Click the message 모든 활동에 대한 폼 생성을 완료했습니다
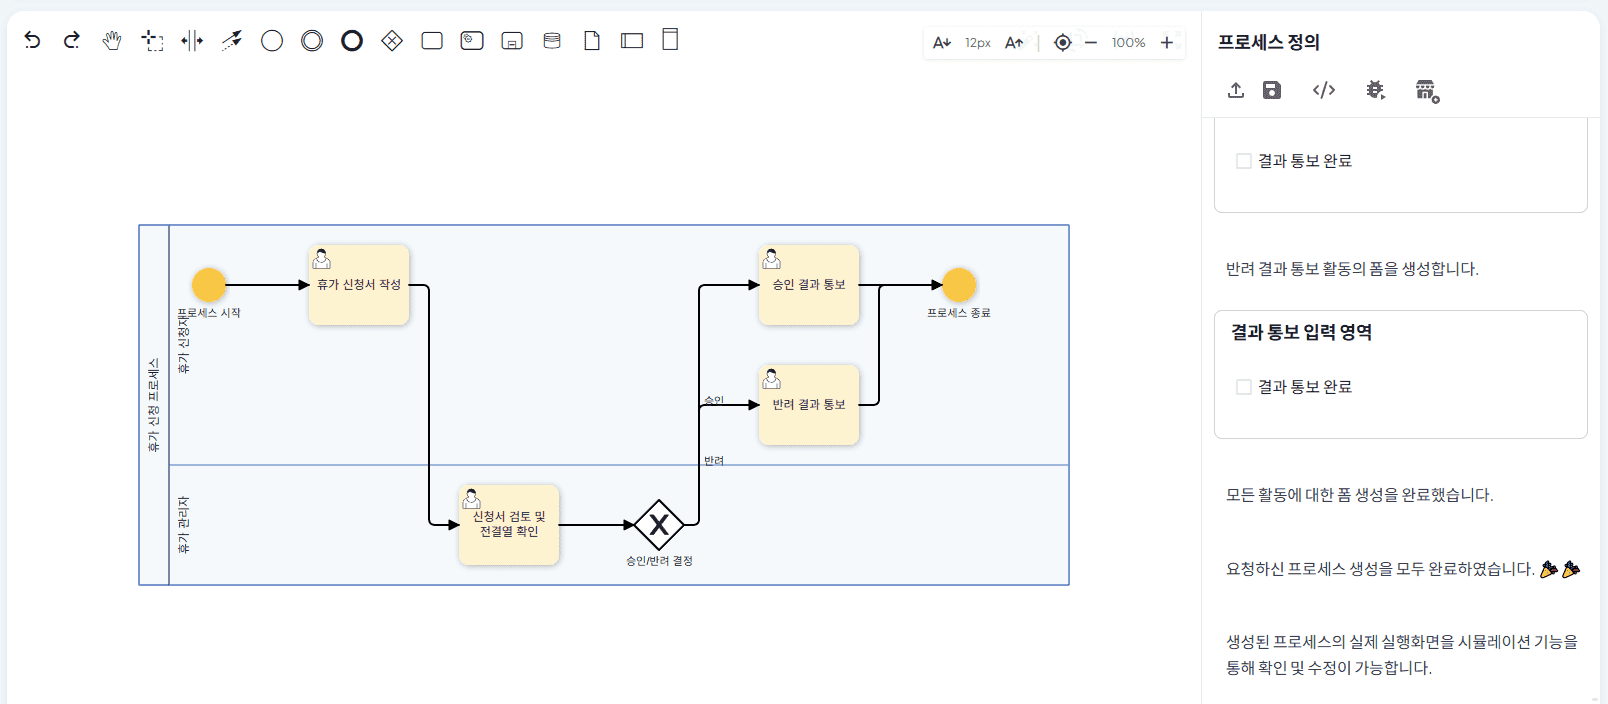 pos(1359,495)
